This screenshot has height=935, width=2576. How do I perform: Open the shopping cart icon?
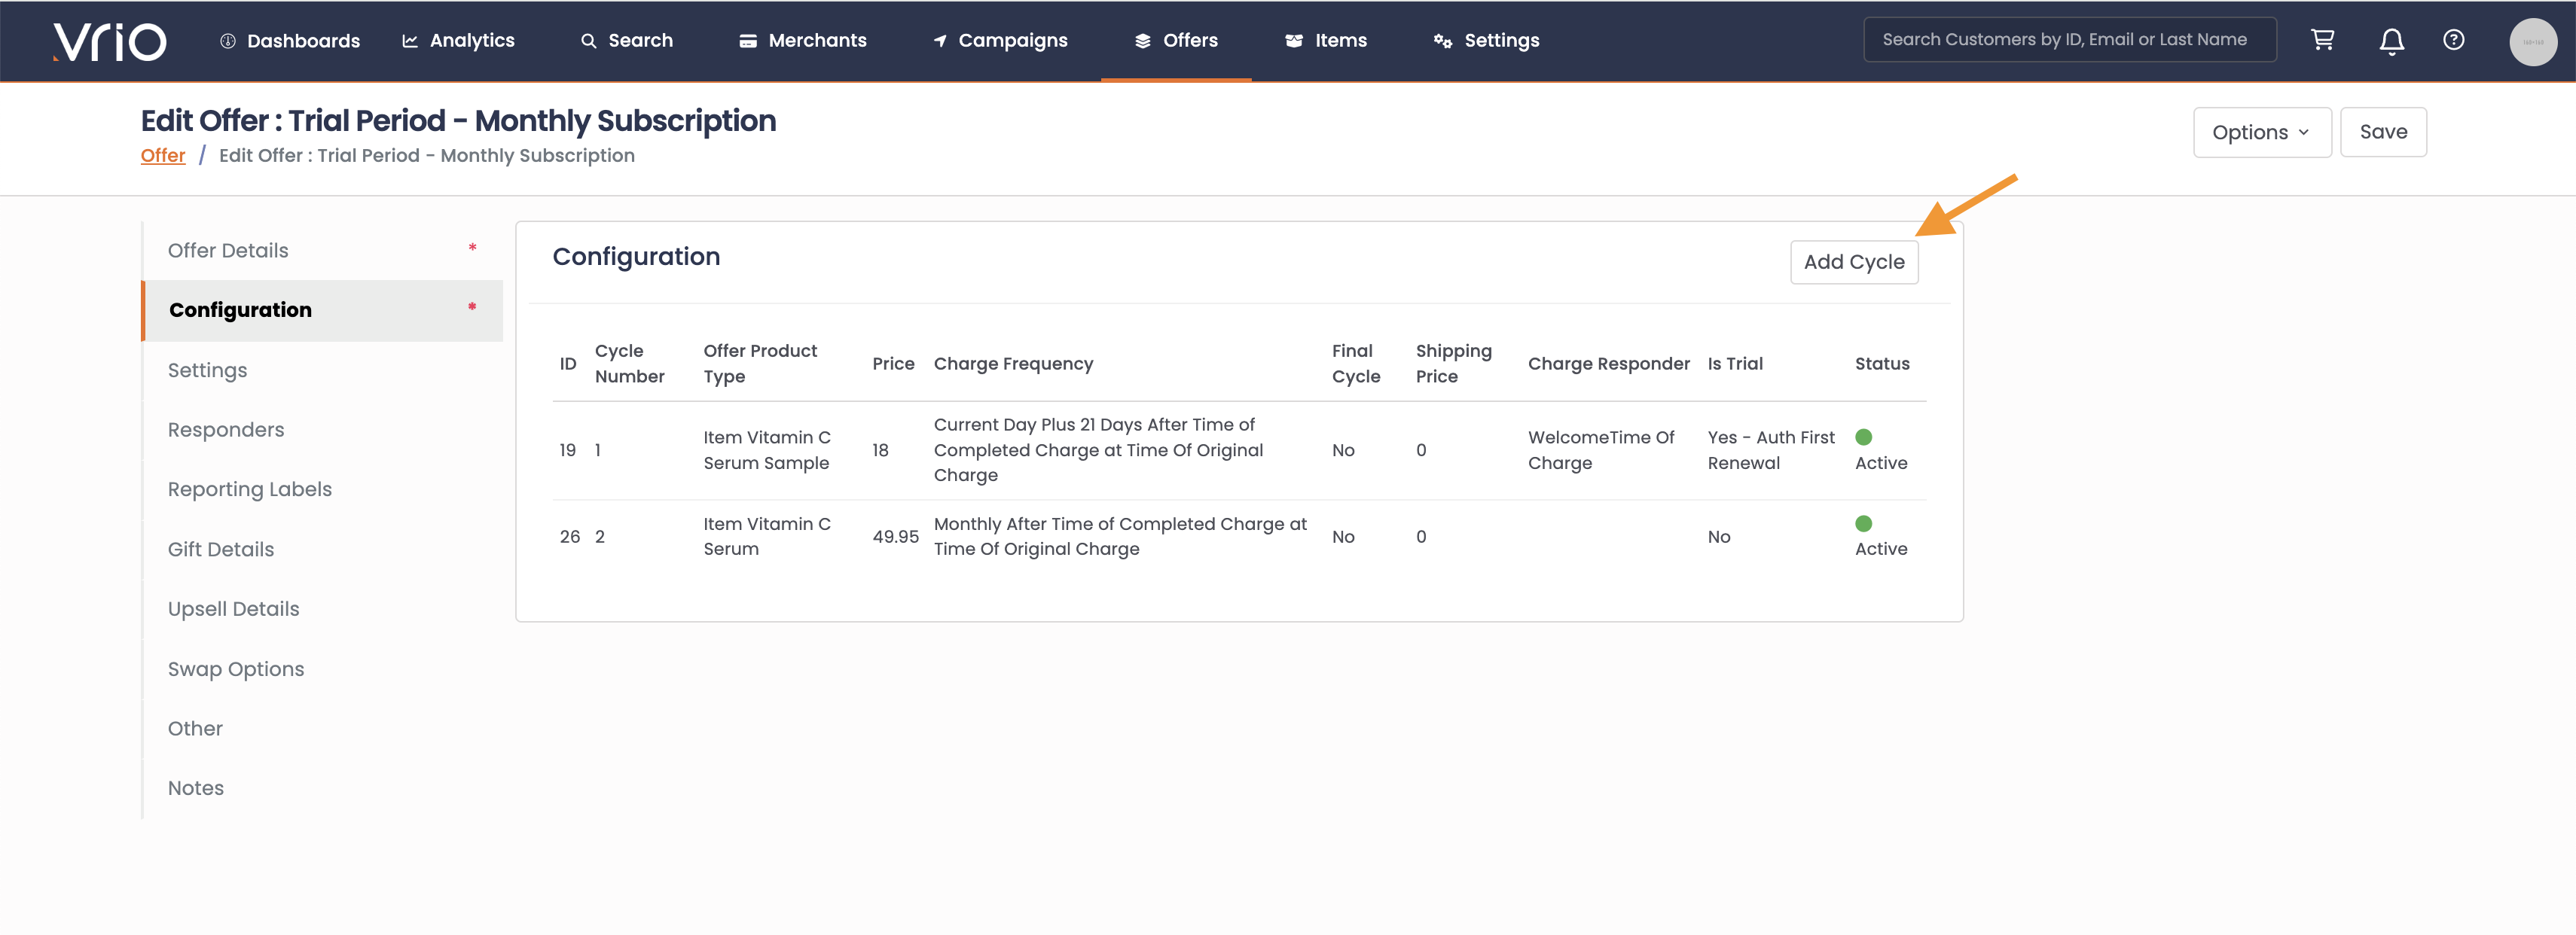[x=2322, y=40]
